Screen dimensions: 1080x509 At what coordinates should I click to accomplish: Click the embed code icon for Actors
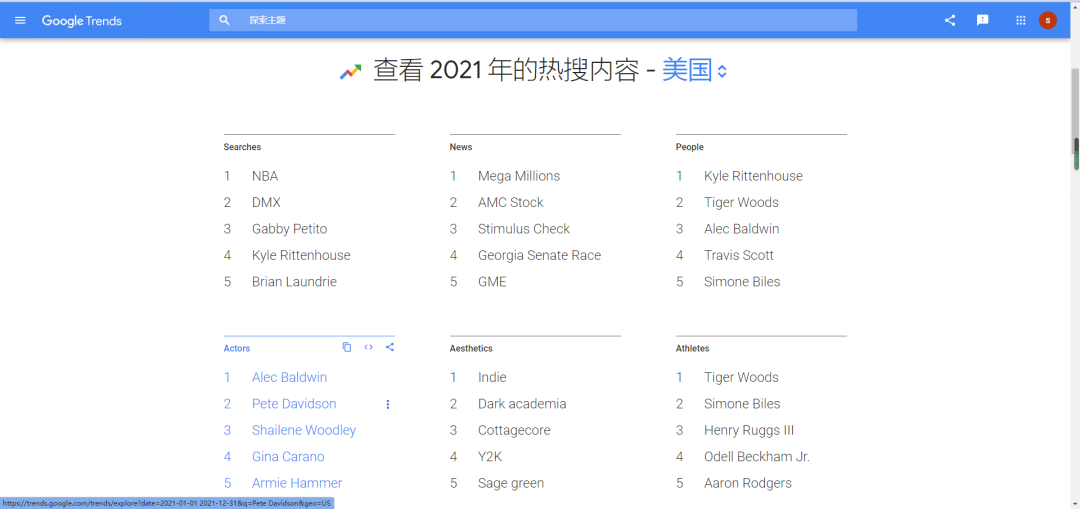pyautogui.click(x=368, y=347)
